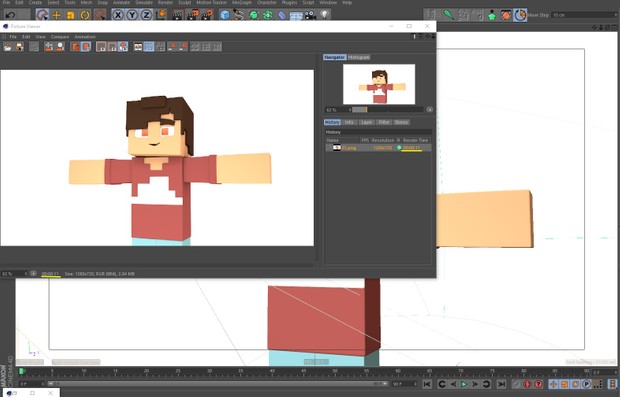Switch to the History tab
Image resolution: width=620 pixels, height=397 pixels.
pyautogui.click(x=332, y=122)
